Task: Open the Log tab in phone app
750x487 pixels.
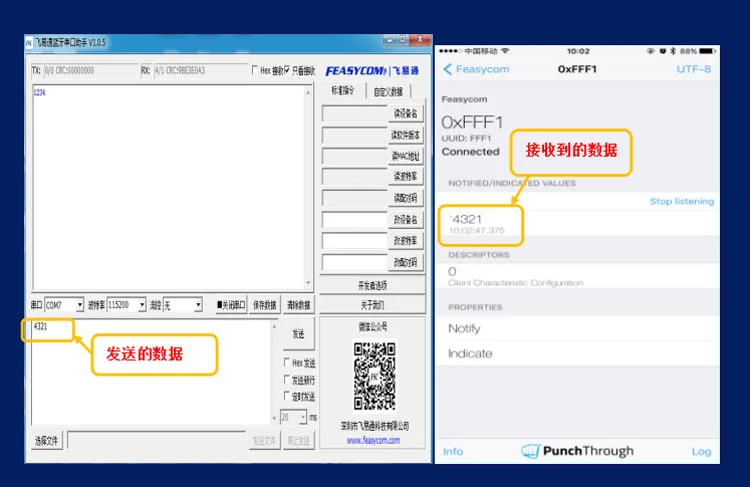Action: tap(701, 451)
